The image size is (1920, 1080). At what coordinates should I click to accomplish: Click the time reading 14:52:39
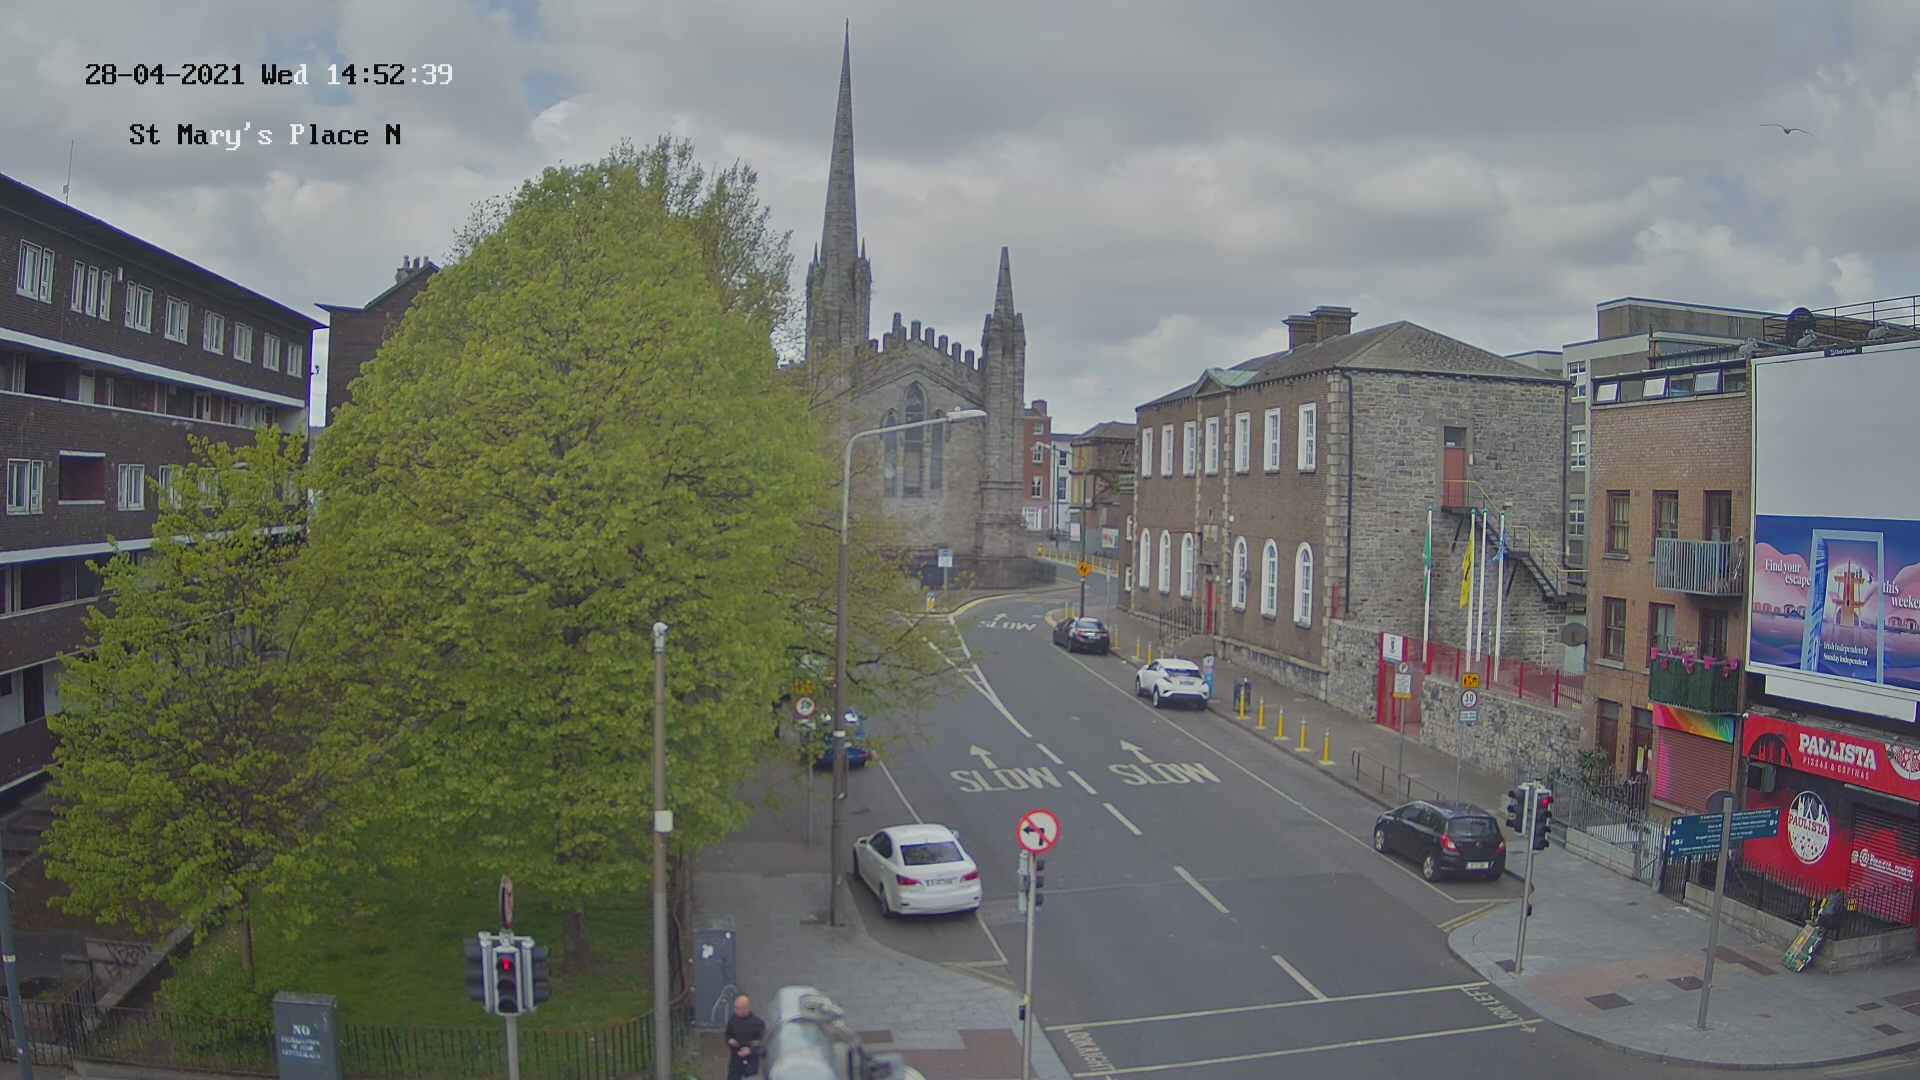tap(389, 75)
